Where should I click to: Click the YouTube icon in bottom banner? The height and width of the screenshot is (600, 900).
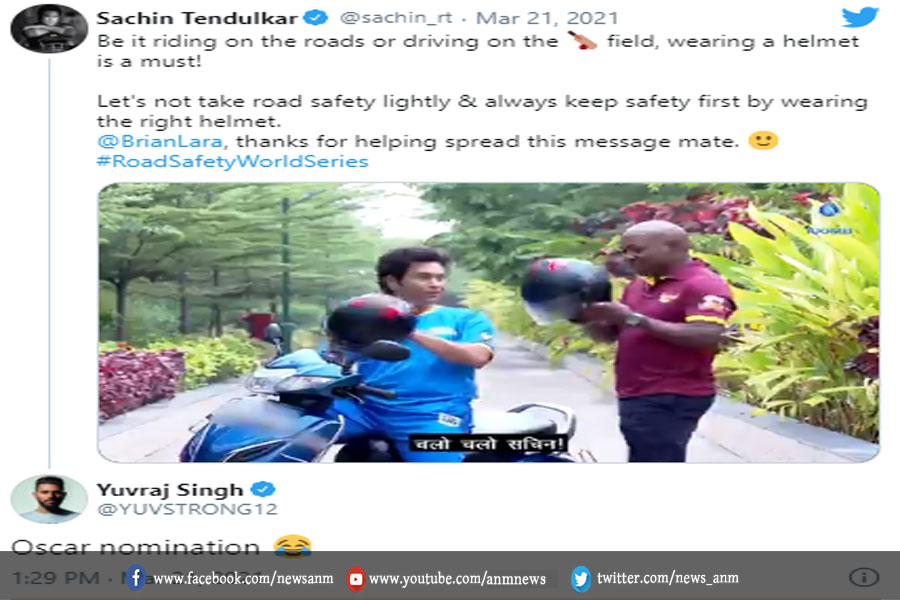(355, 579)
